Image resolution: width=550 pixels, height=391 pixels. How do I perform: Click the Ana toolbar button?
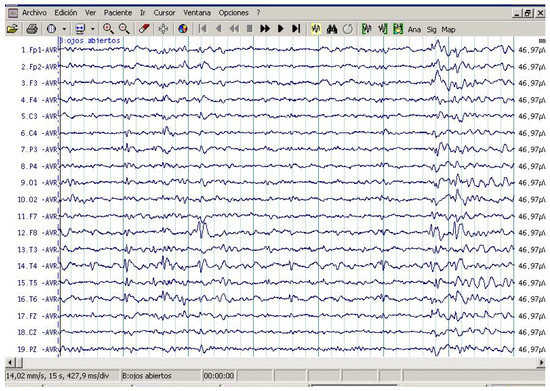[414, 30]
